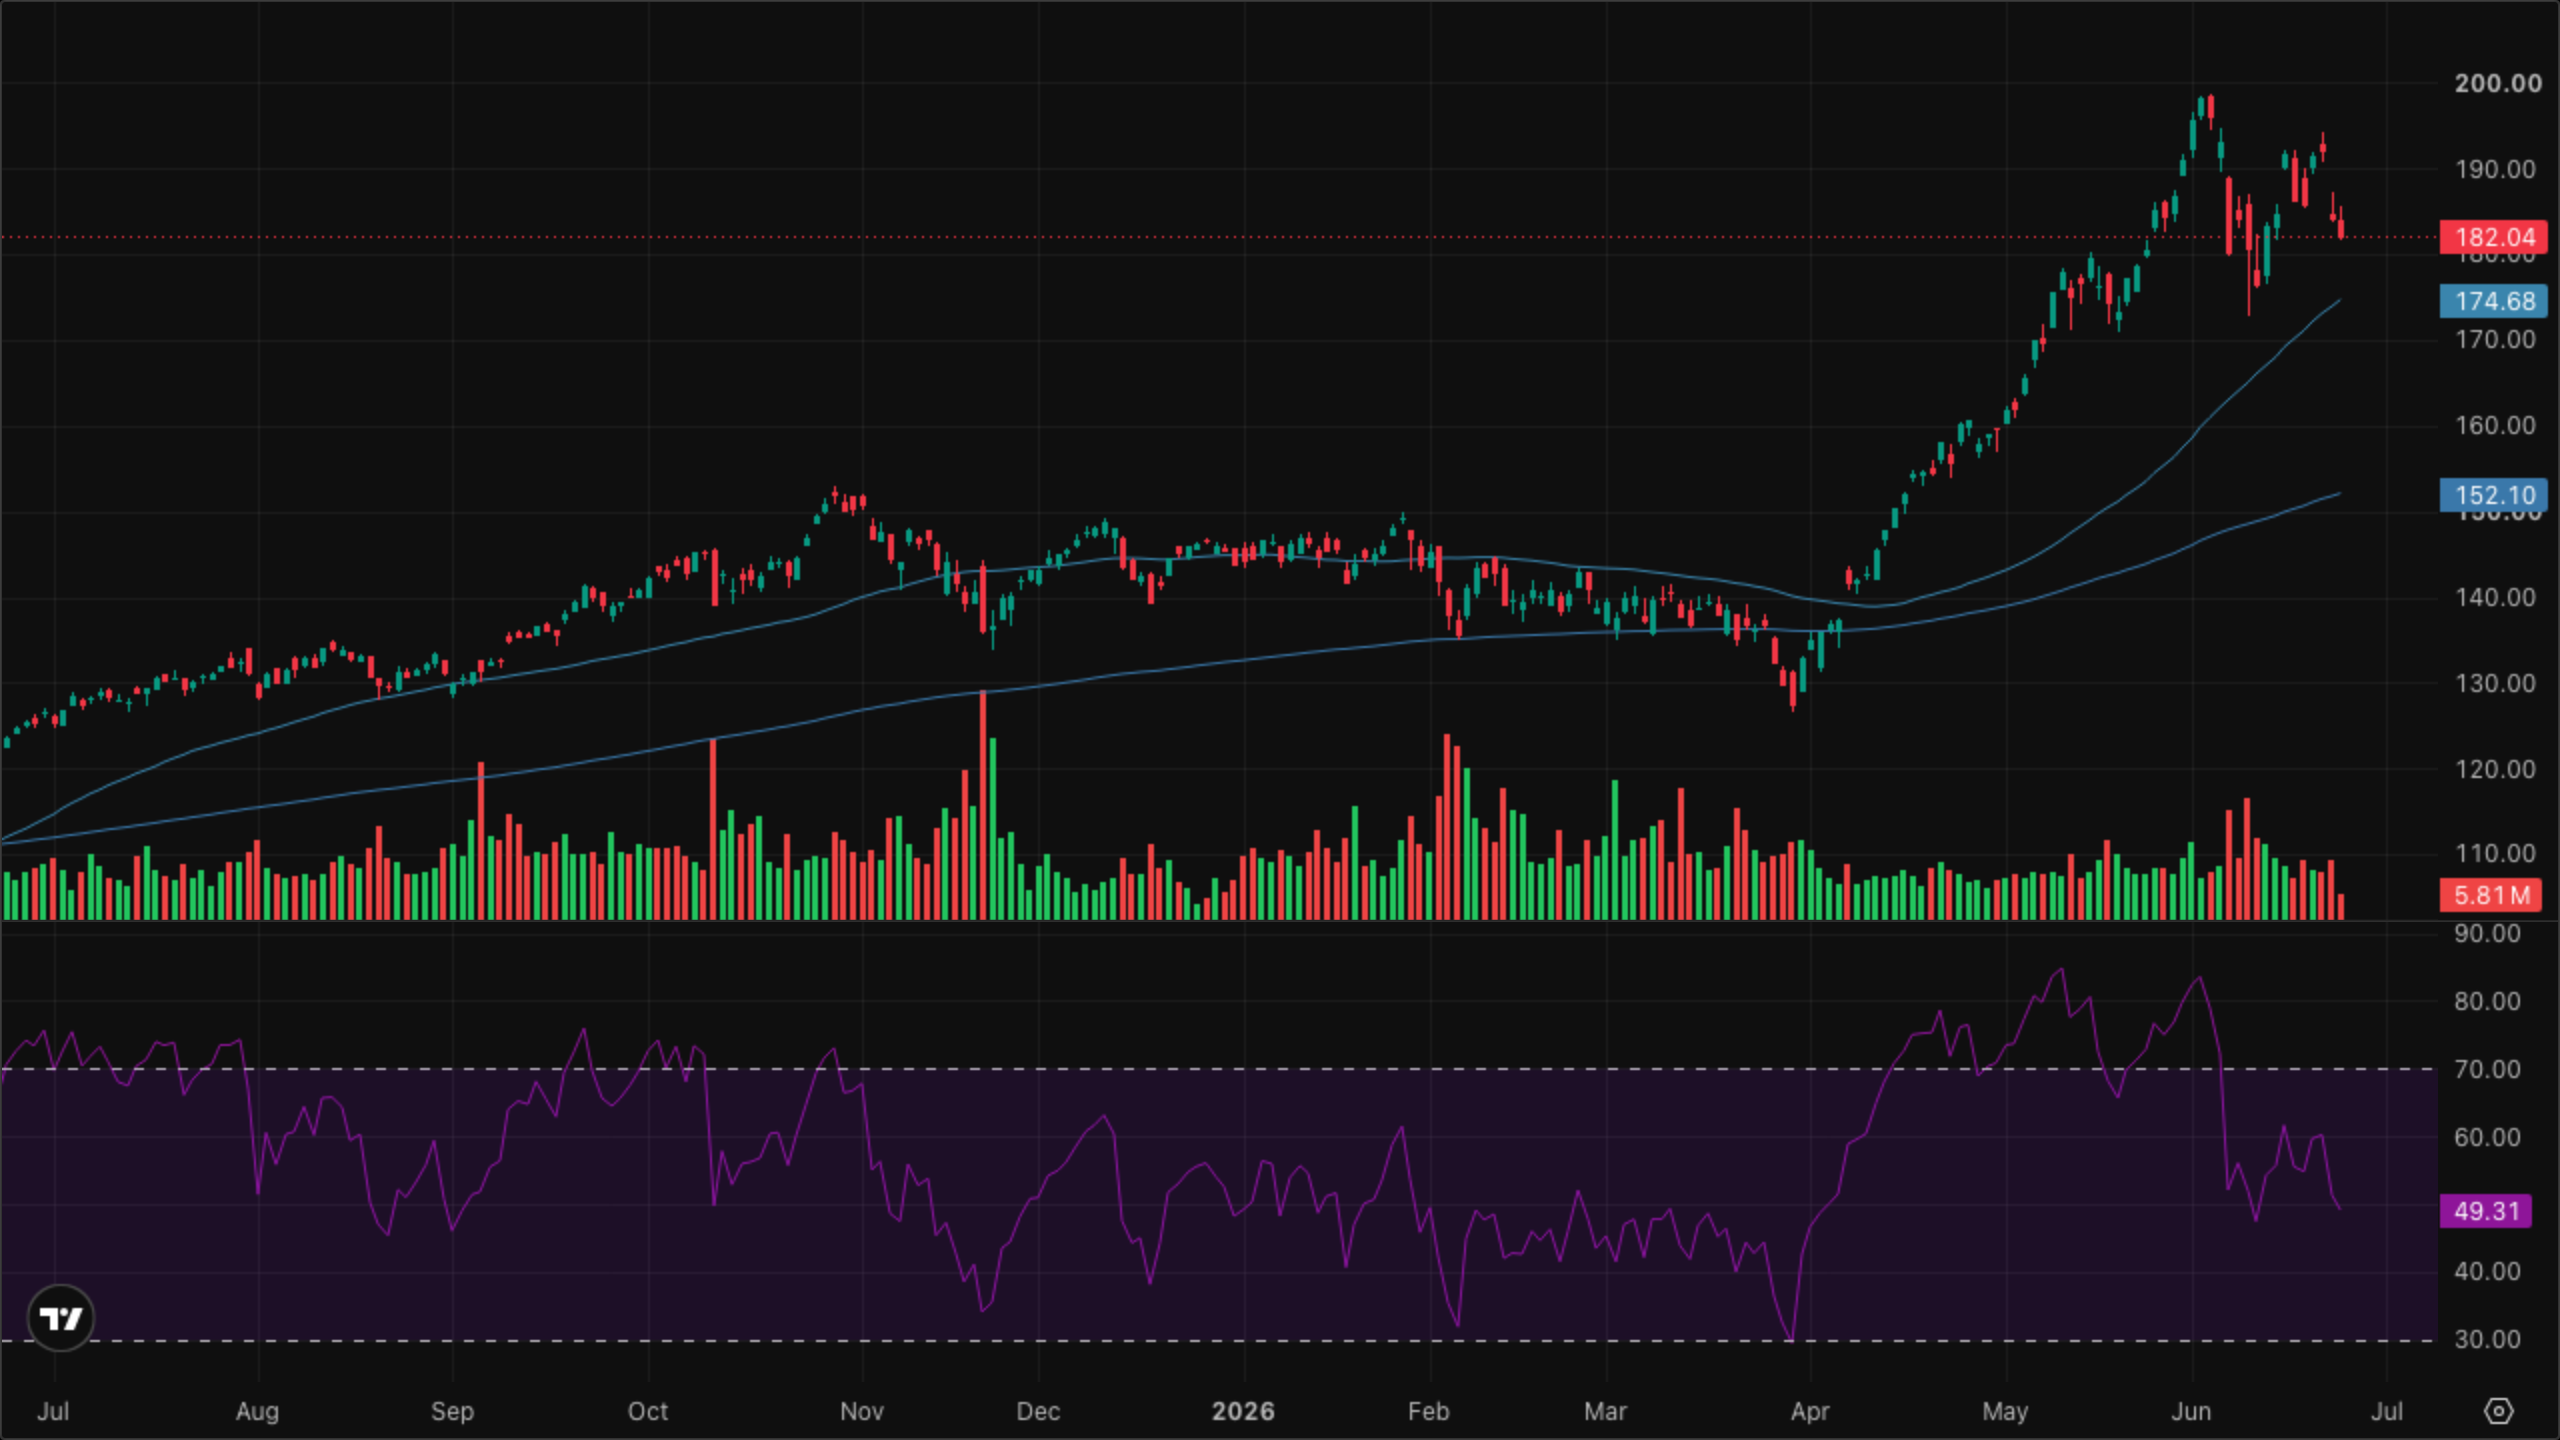Click the Nov marker on time axis
This screenshot has width=2560, height=1440.
(862, 1411)
